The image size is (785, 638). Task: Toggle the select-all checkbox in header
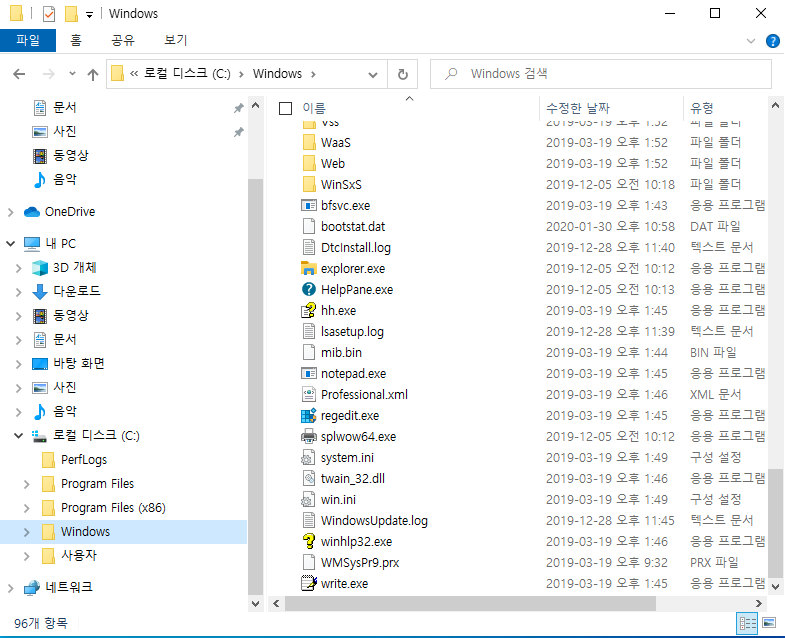click(x=285, y=108)
